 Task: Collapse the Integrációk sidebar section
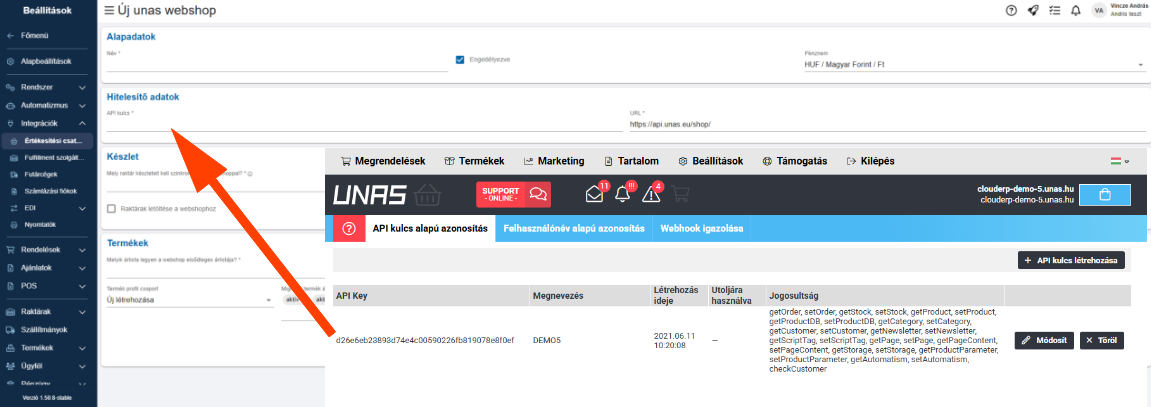click(x=48, y=123)
